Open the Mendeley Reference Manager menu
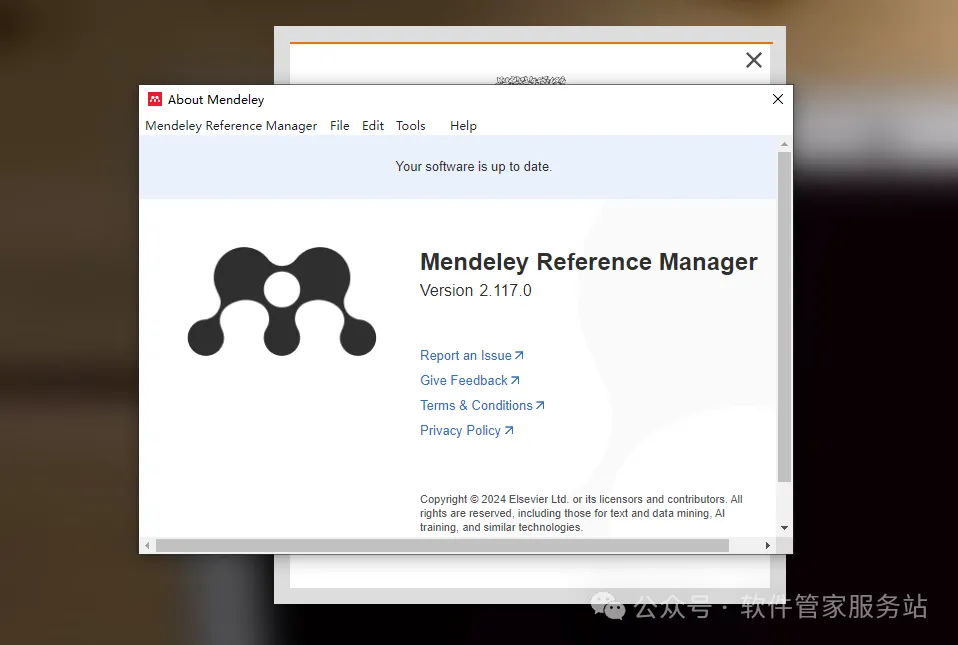Image resolution: width=958 pixels, height=645 pixels. click(x=231, y=126)
